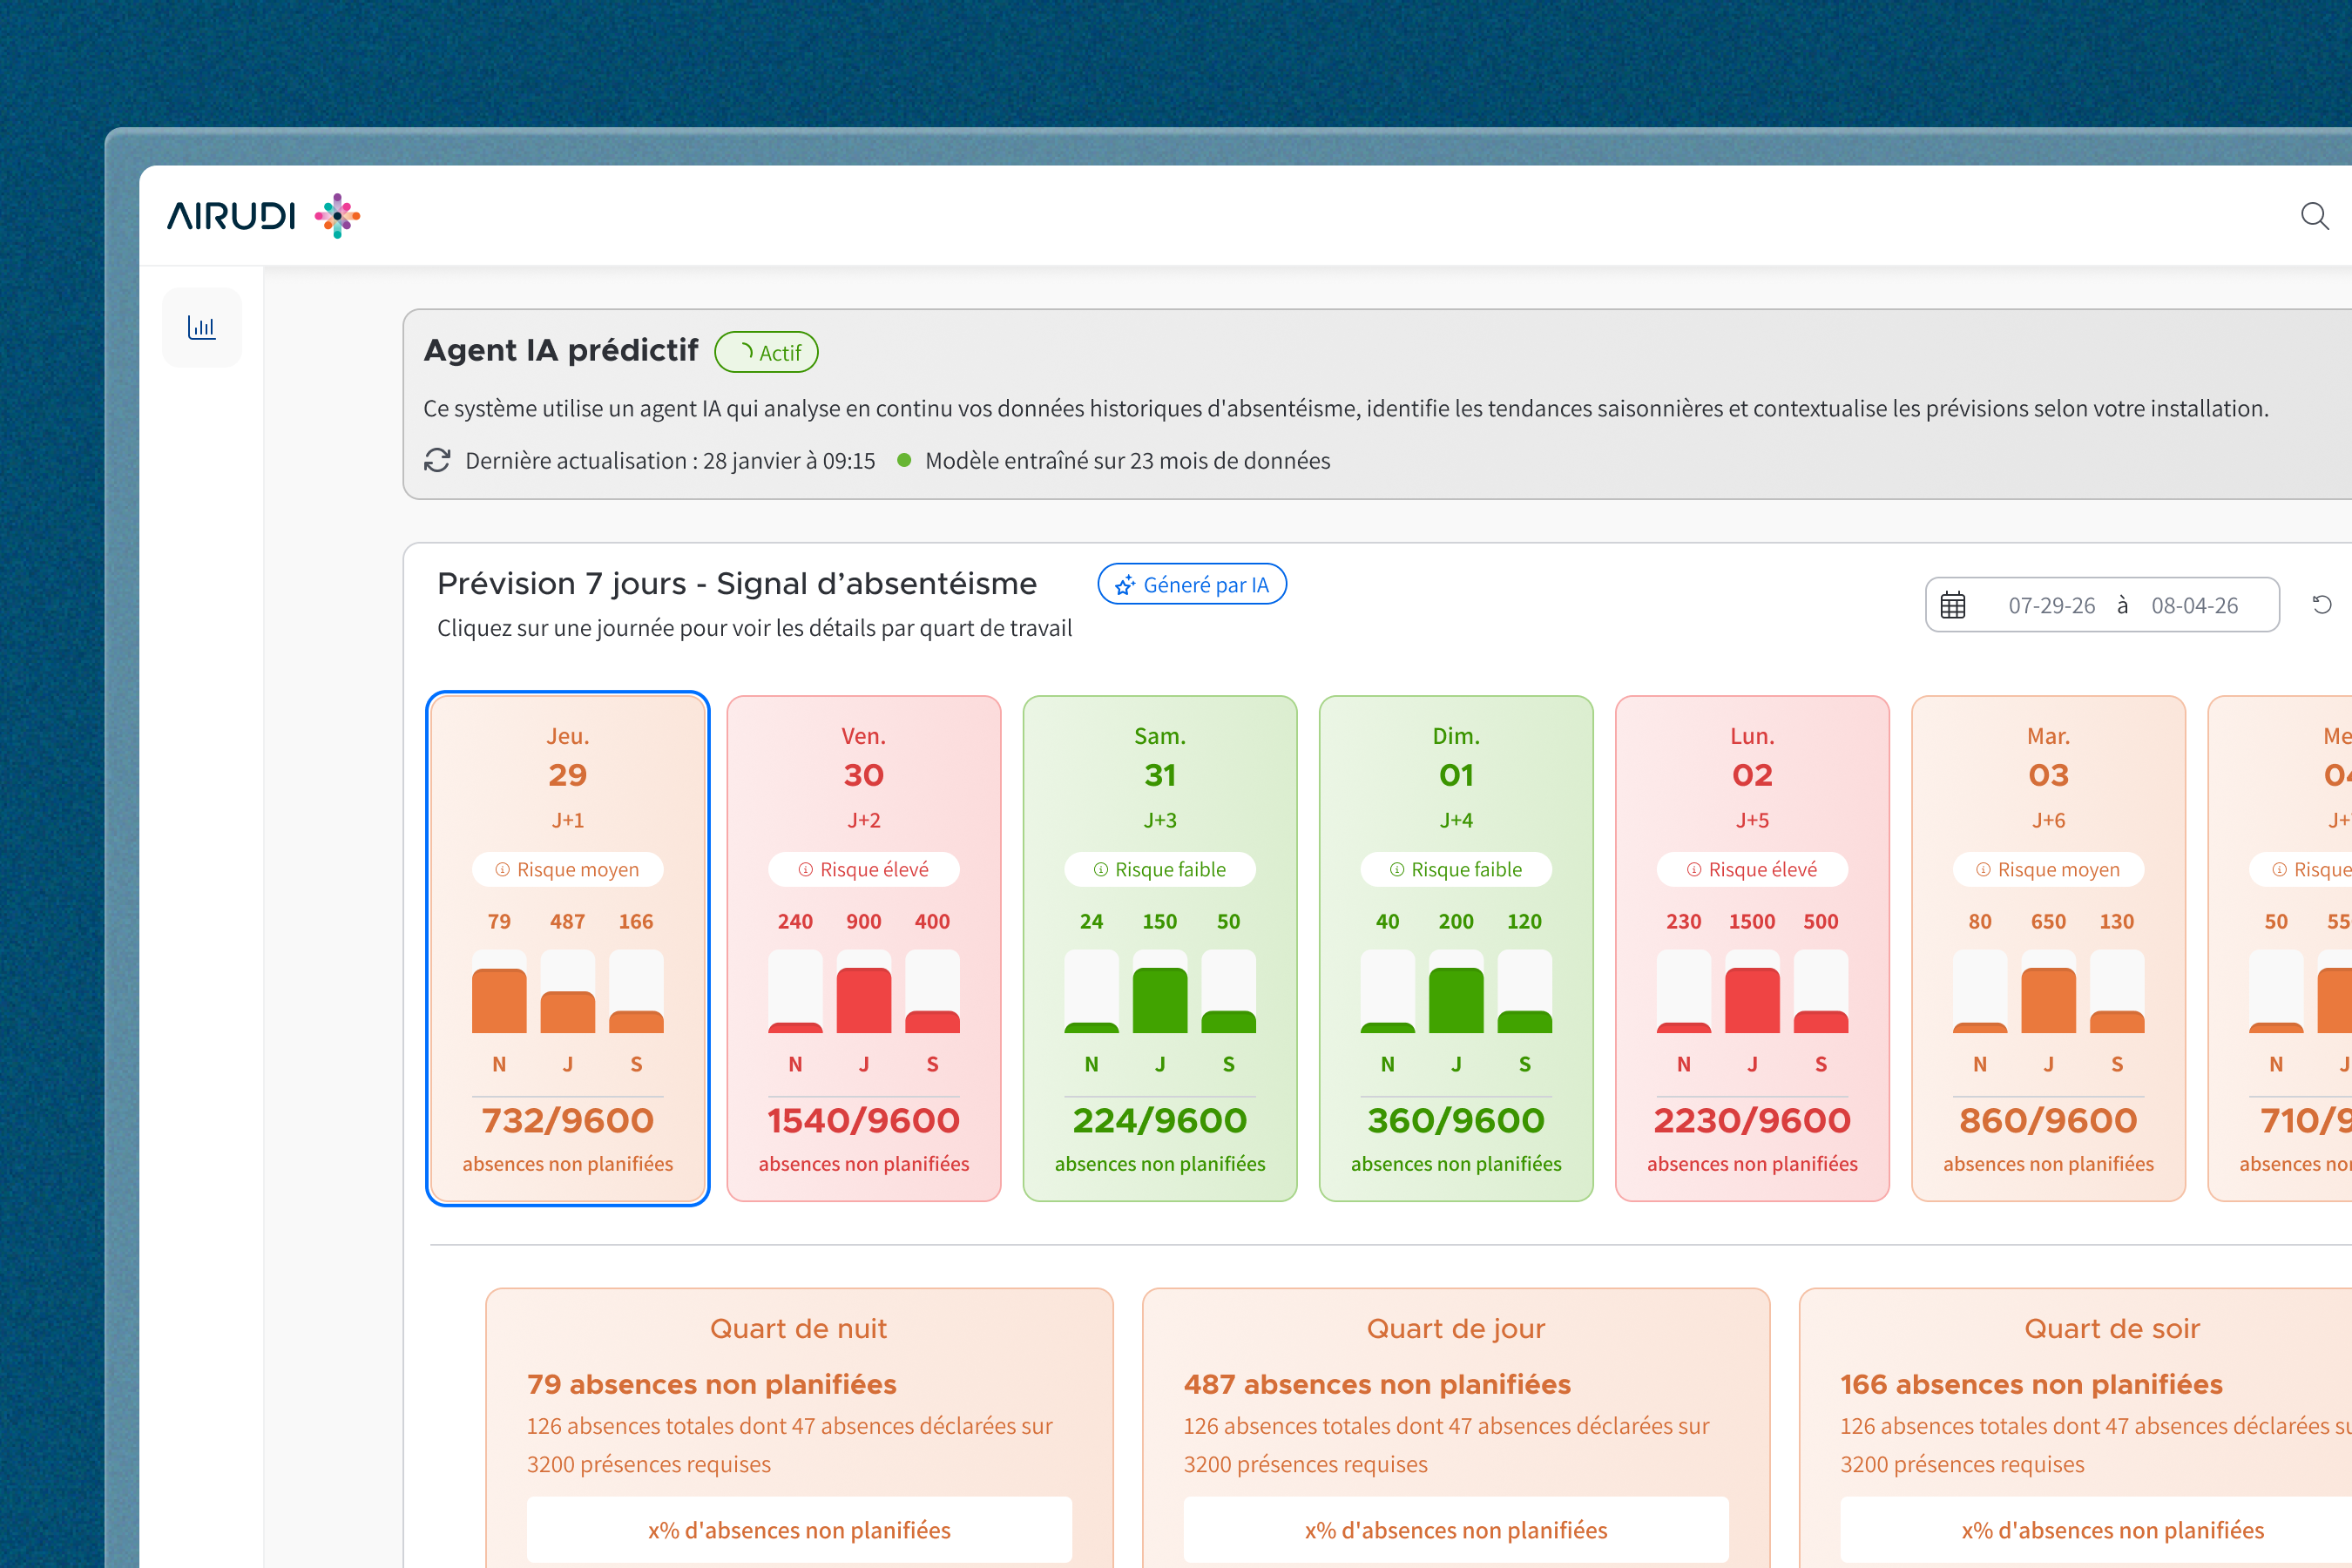This screenshot has height=1568, width=2352.
Task: Click x% d'absences non planifiées under Quart de jour
Action: pyautogui.click(x=1456, y=1529)
